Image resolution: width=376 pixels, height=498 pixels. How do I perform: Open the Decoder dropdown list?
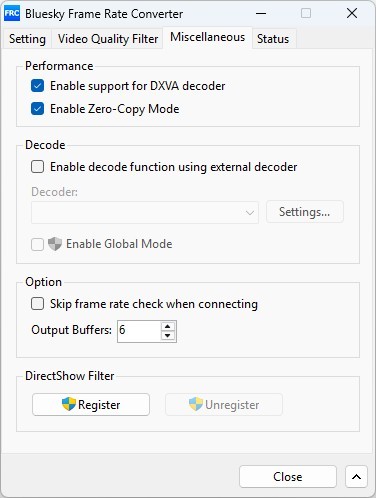145,212
